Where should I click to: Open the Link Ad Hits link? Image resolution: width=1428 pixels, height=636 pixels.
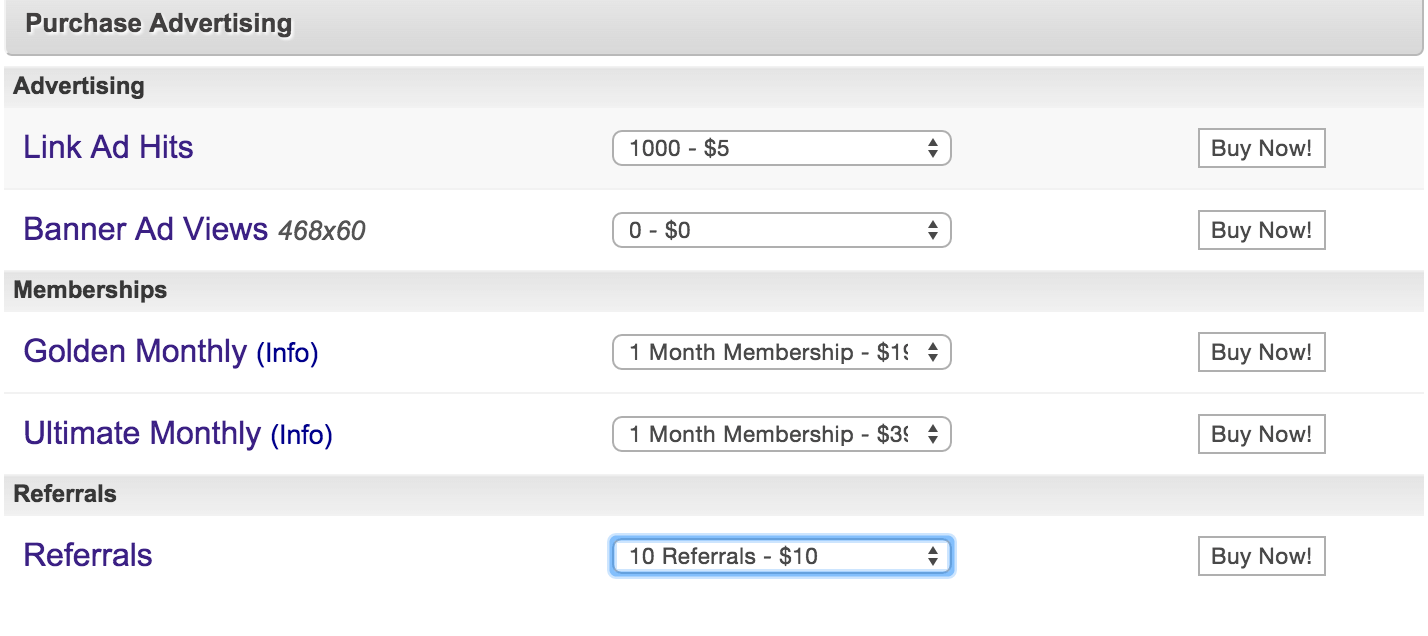point(108,148)
